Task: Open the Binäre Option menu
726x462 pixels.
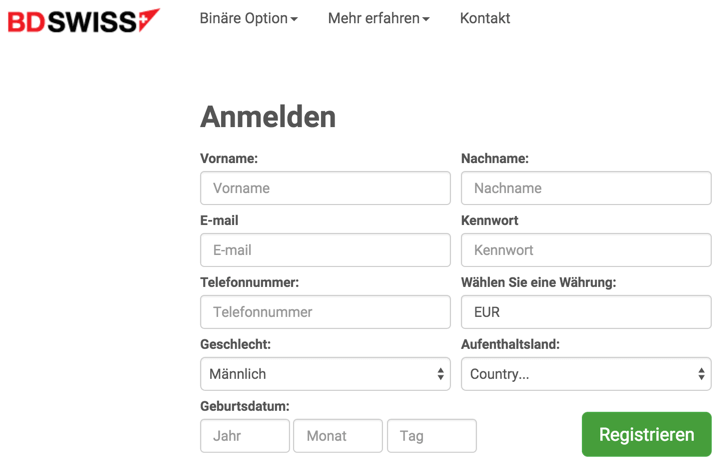Action: (x=249, y=19)
